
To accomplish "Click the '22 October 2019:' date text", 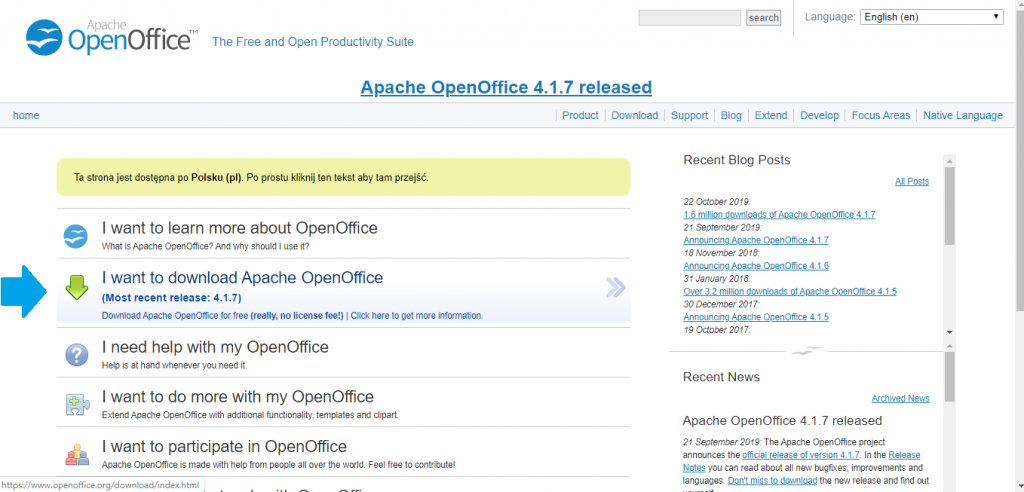I will click(717, 202).
